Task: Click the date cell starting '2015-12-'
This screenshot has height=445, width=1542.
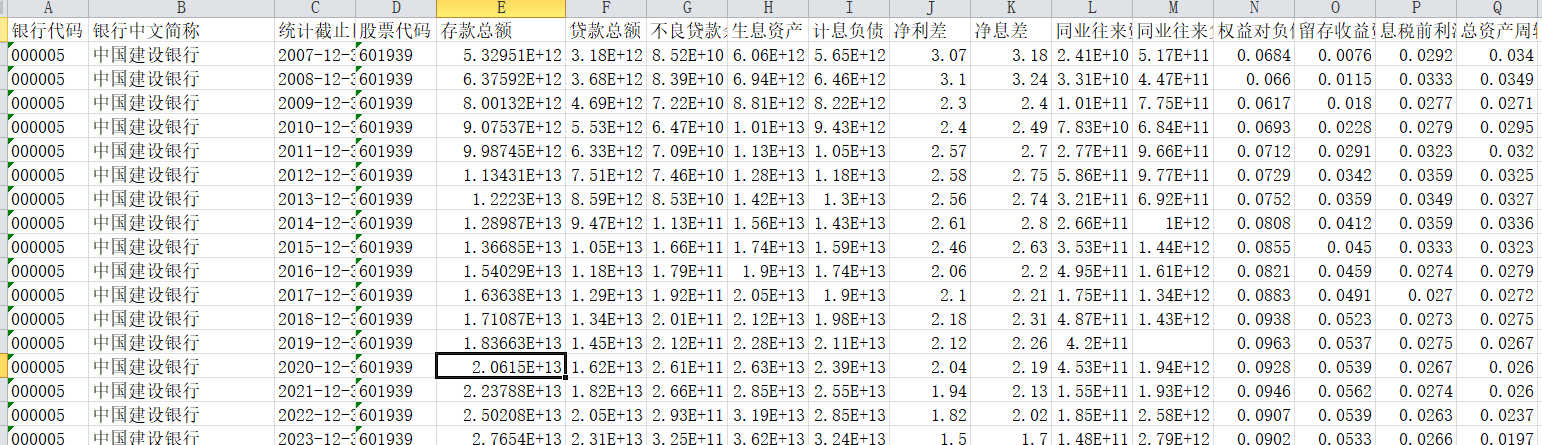Action: pyautogui.click(x=315, y=246)
